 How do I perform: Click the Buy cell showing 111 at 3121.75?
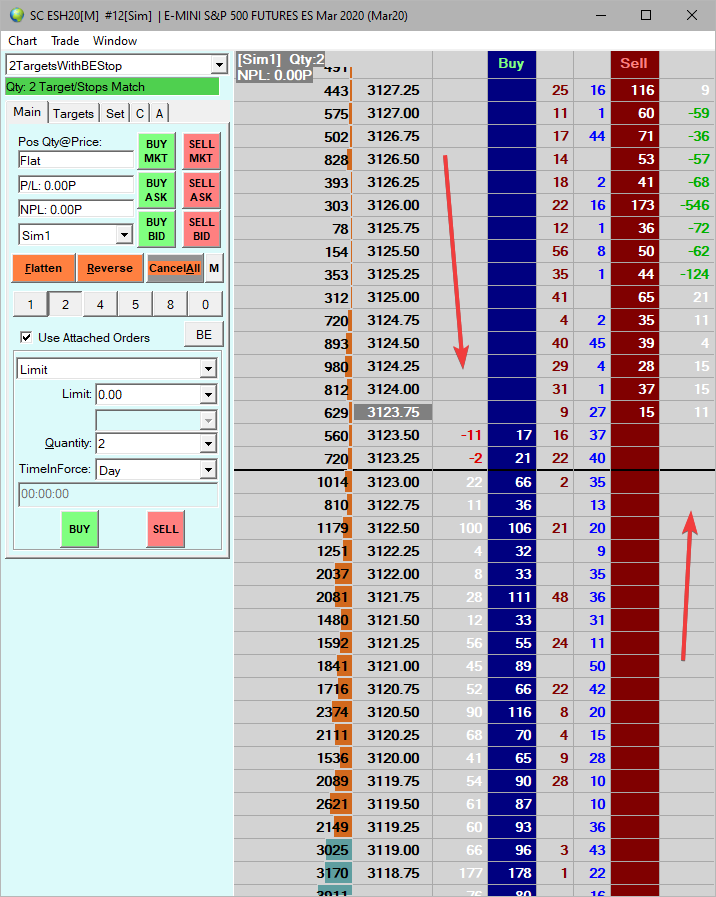pos(512,597)
